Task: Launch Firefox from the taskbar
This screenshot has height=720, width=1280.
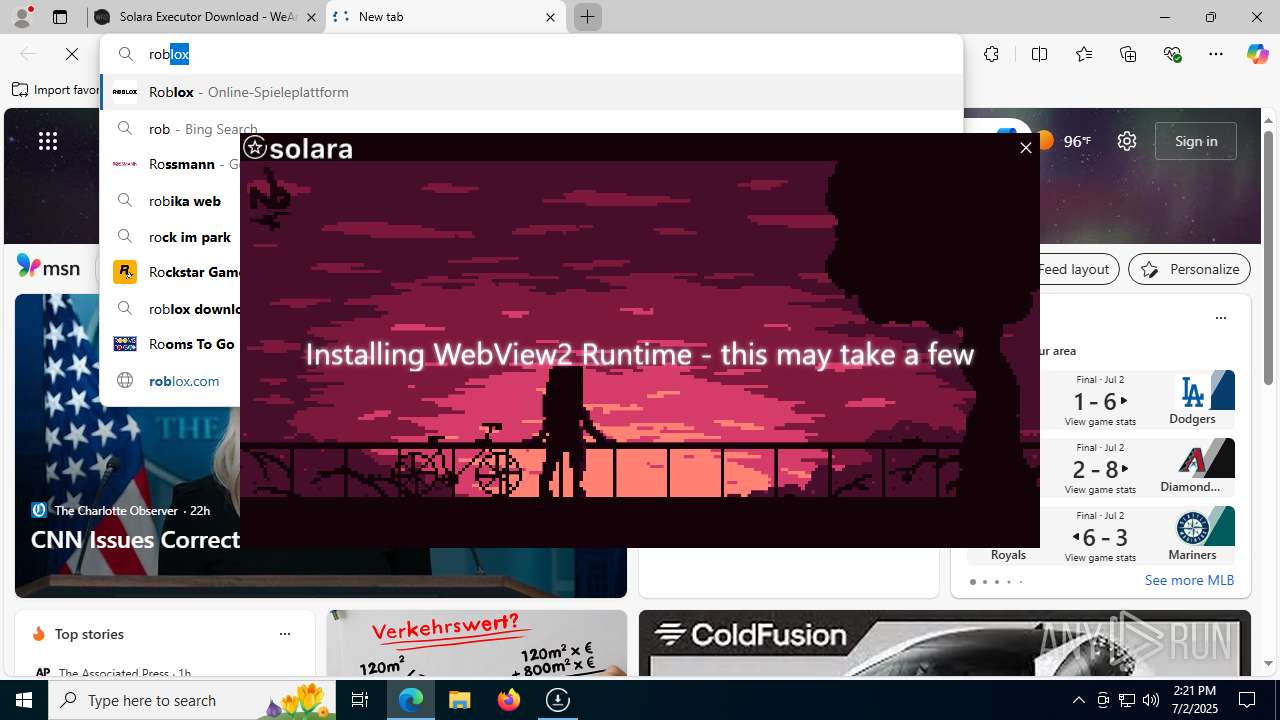Action: (509, 700)
